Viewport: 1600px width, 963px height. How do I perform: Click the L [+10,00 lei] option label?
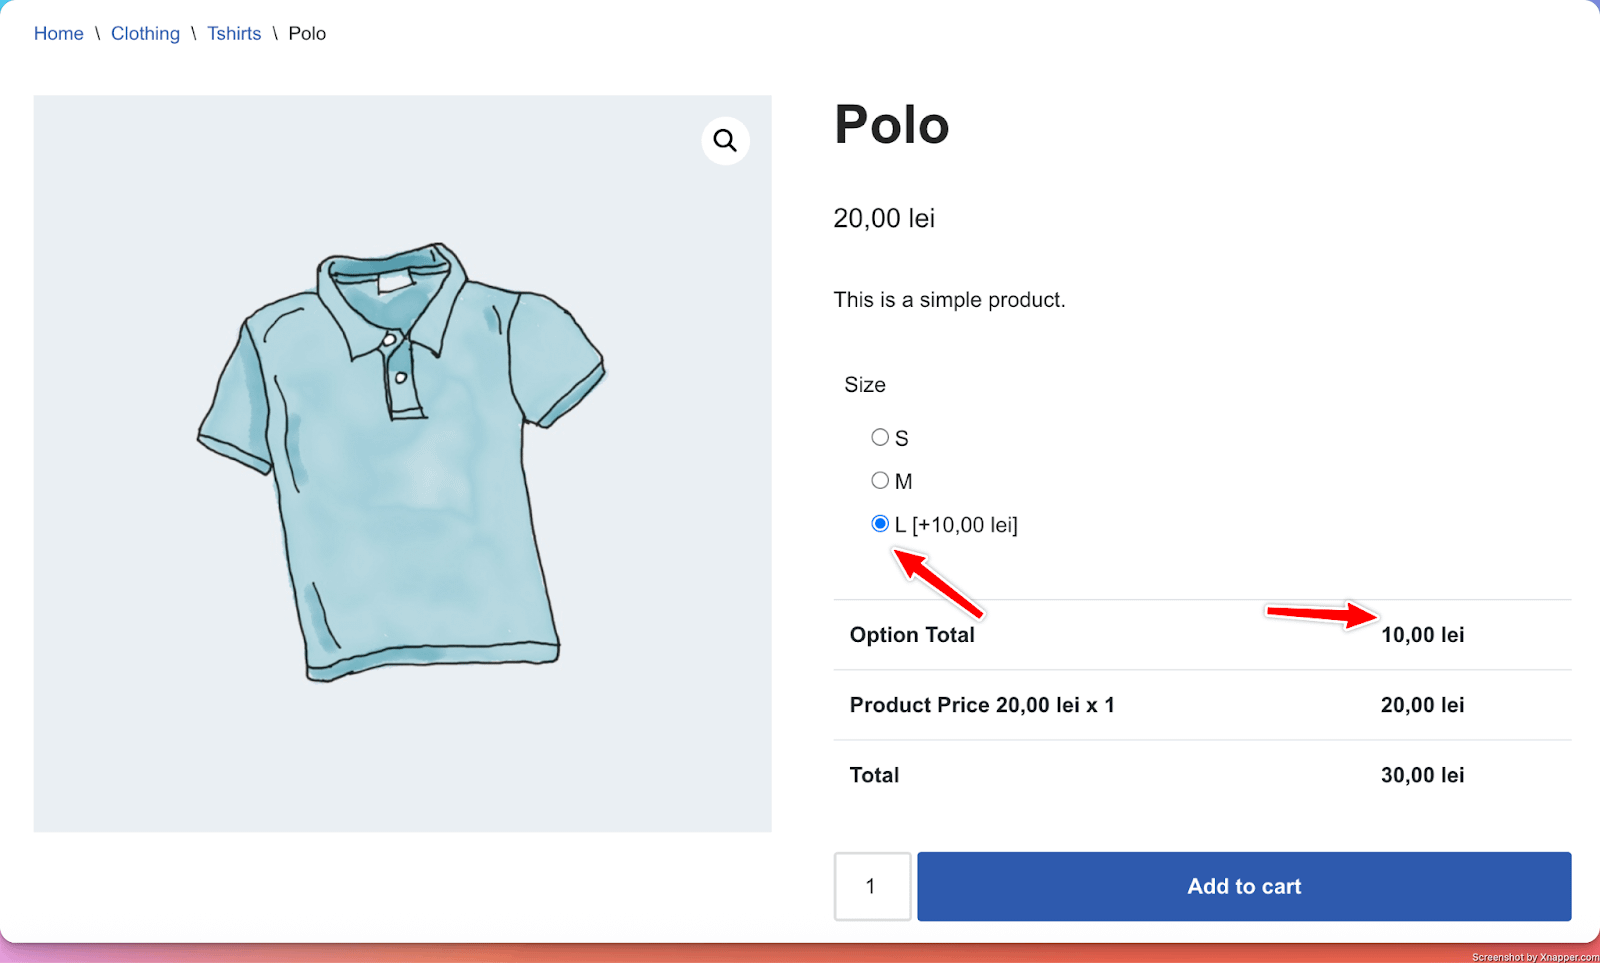point(956,525)
